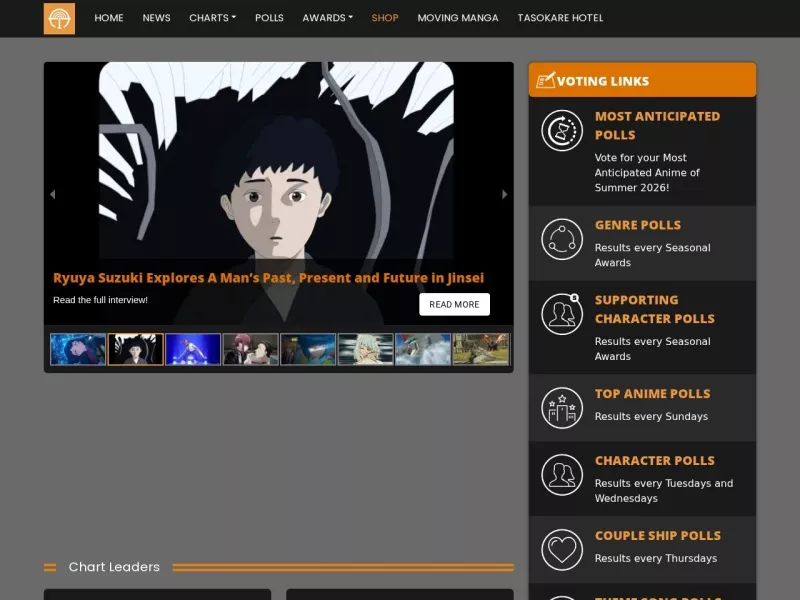The height and width of the screenshot is (600, 800).
Task: Open the Most Anticipated Polls hourglass icon
Action: pyautogui.click(x=562, y=131)
